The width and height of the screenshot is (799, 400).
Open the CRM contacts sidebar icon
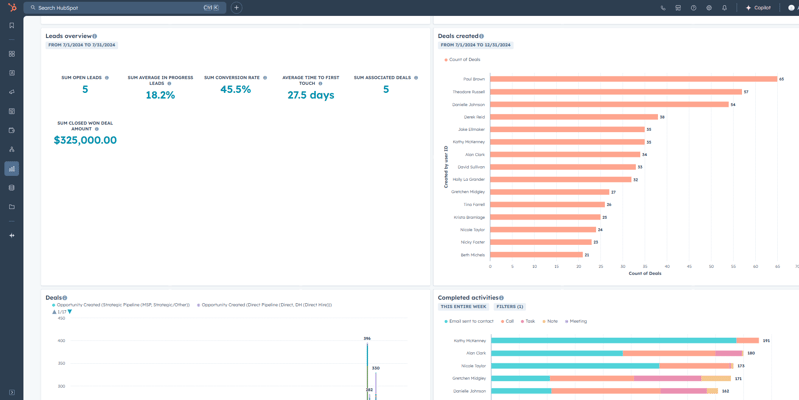click(12, 73)
